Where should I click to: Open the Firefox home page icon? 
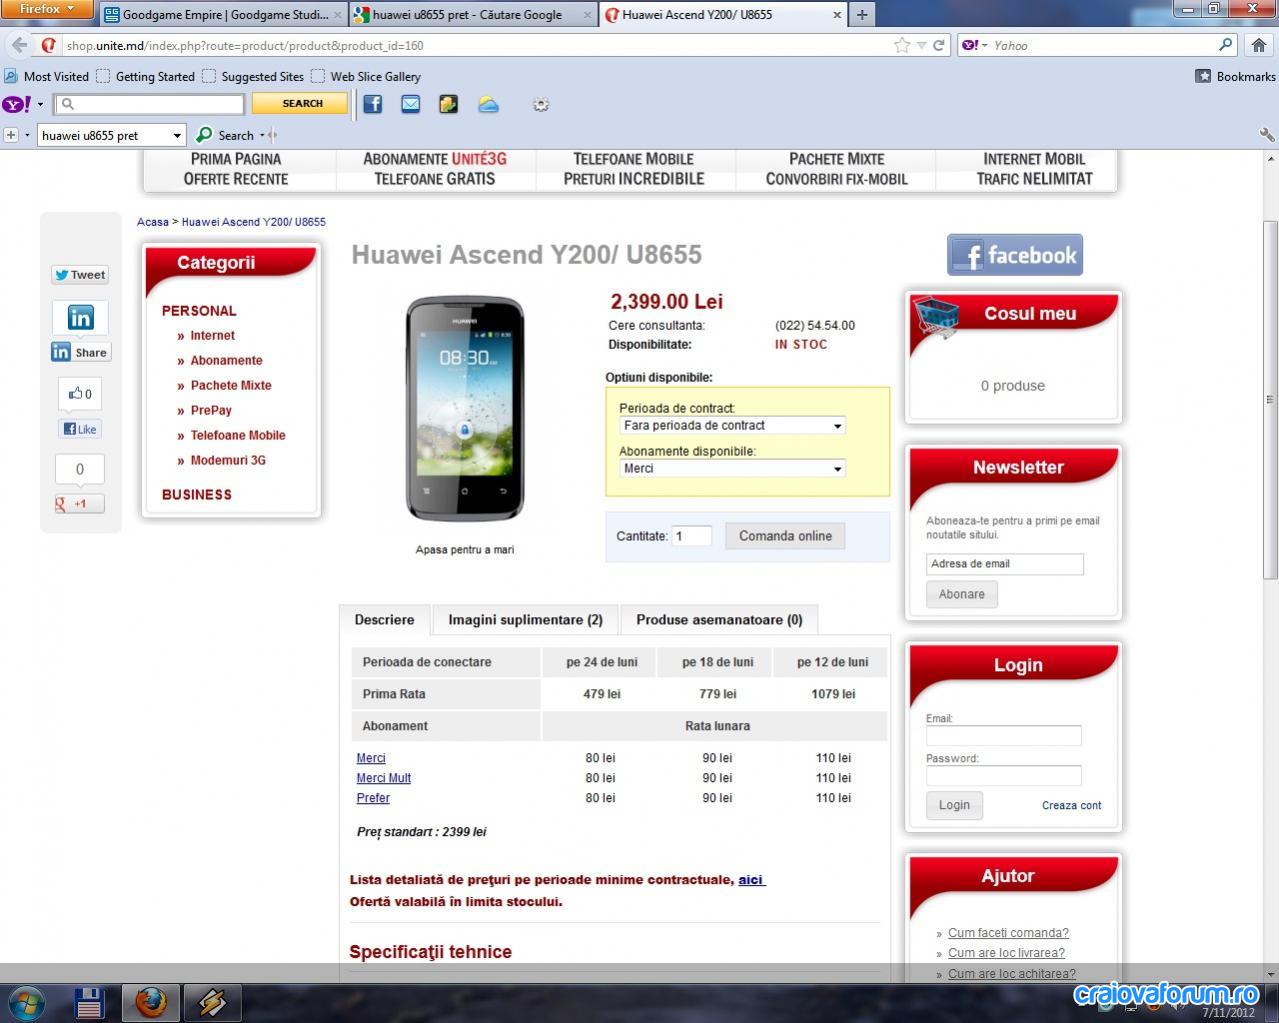1259,45
